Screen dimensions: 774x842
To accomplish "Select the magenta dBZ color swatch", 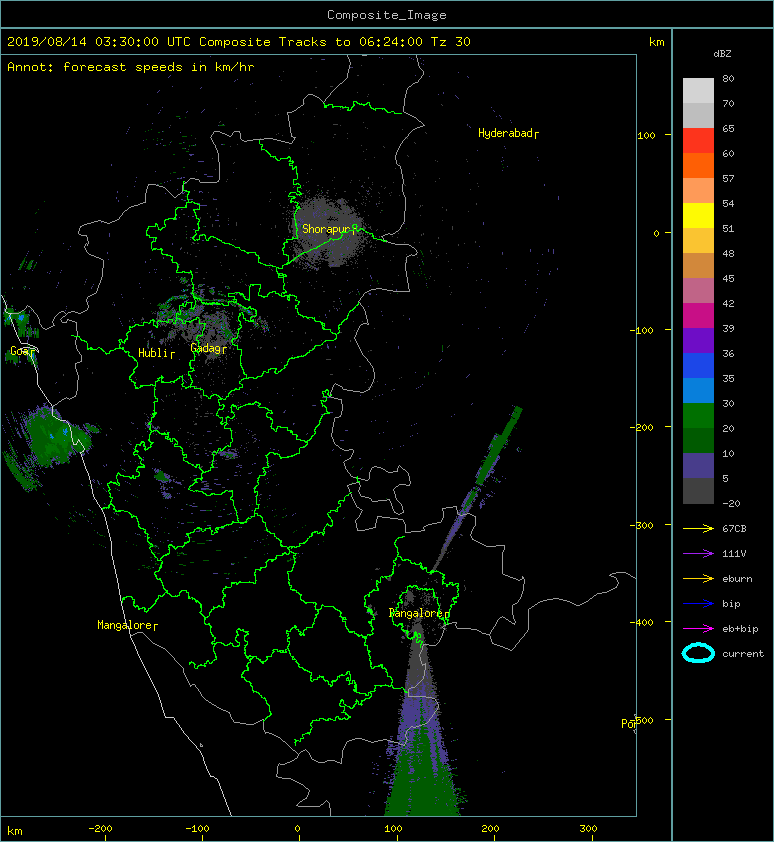I will [x=698, y=315].
